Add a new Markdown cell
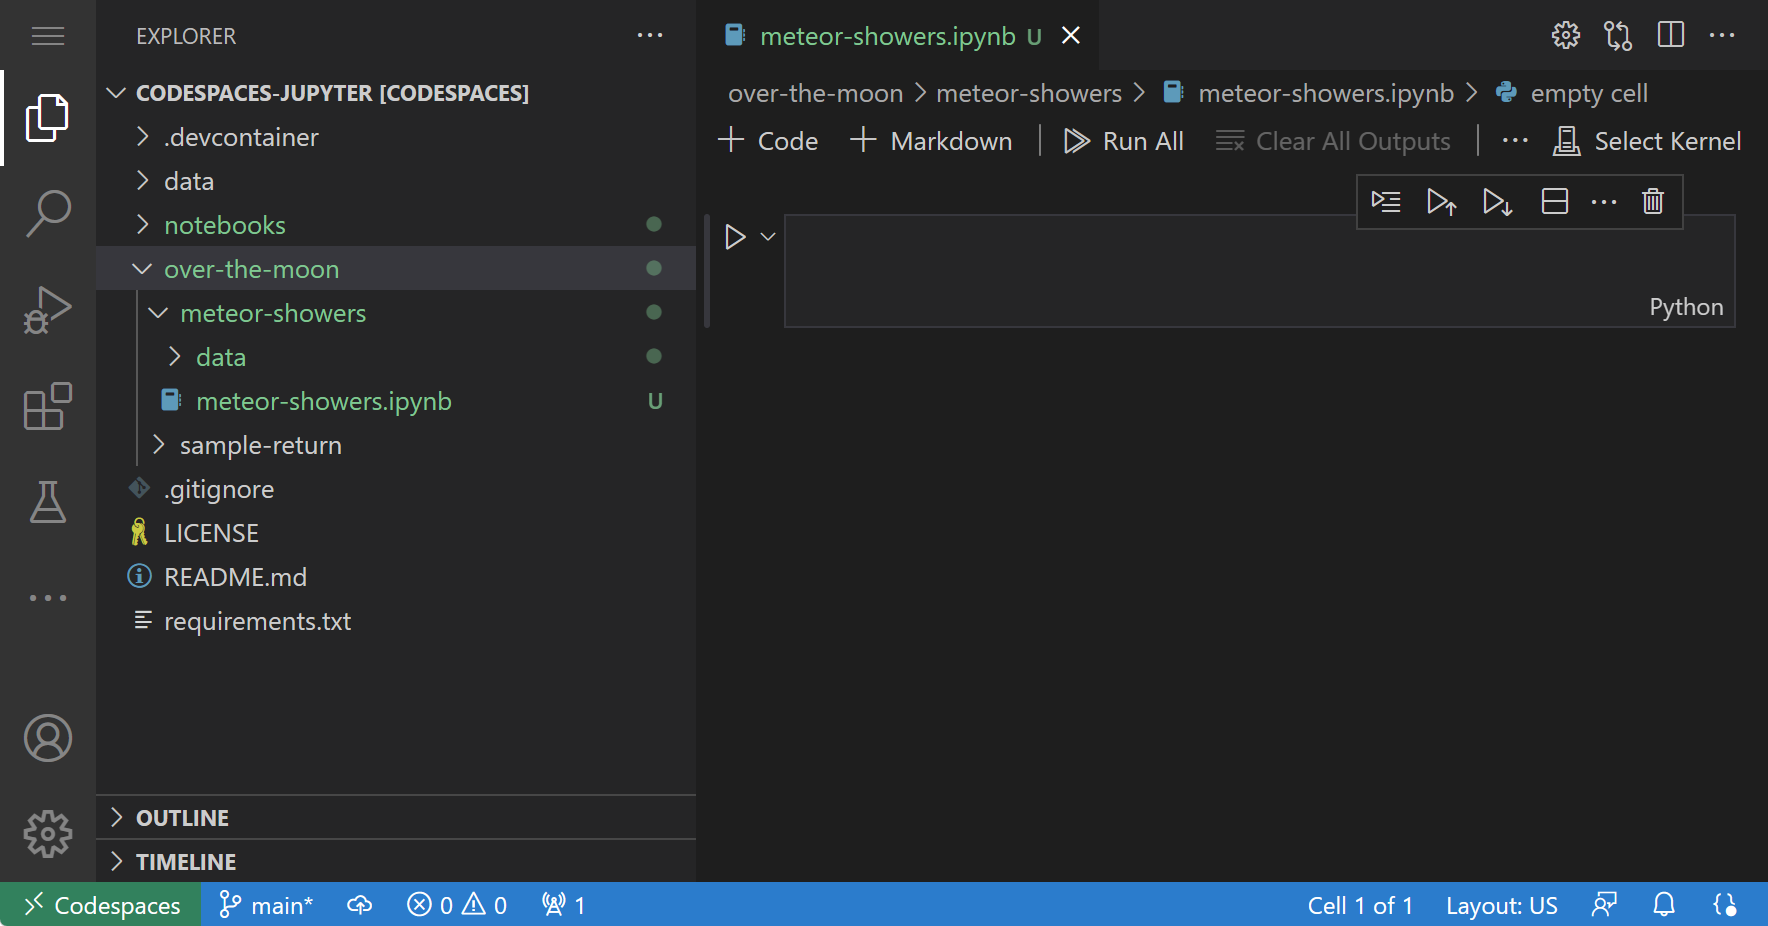Screen dimensions: 1768x926 click(x=931, y=141)
